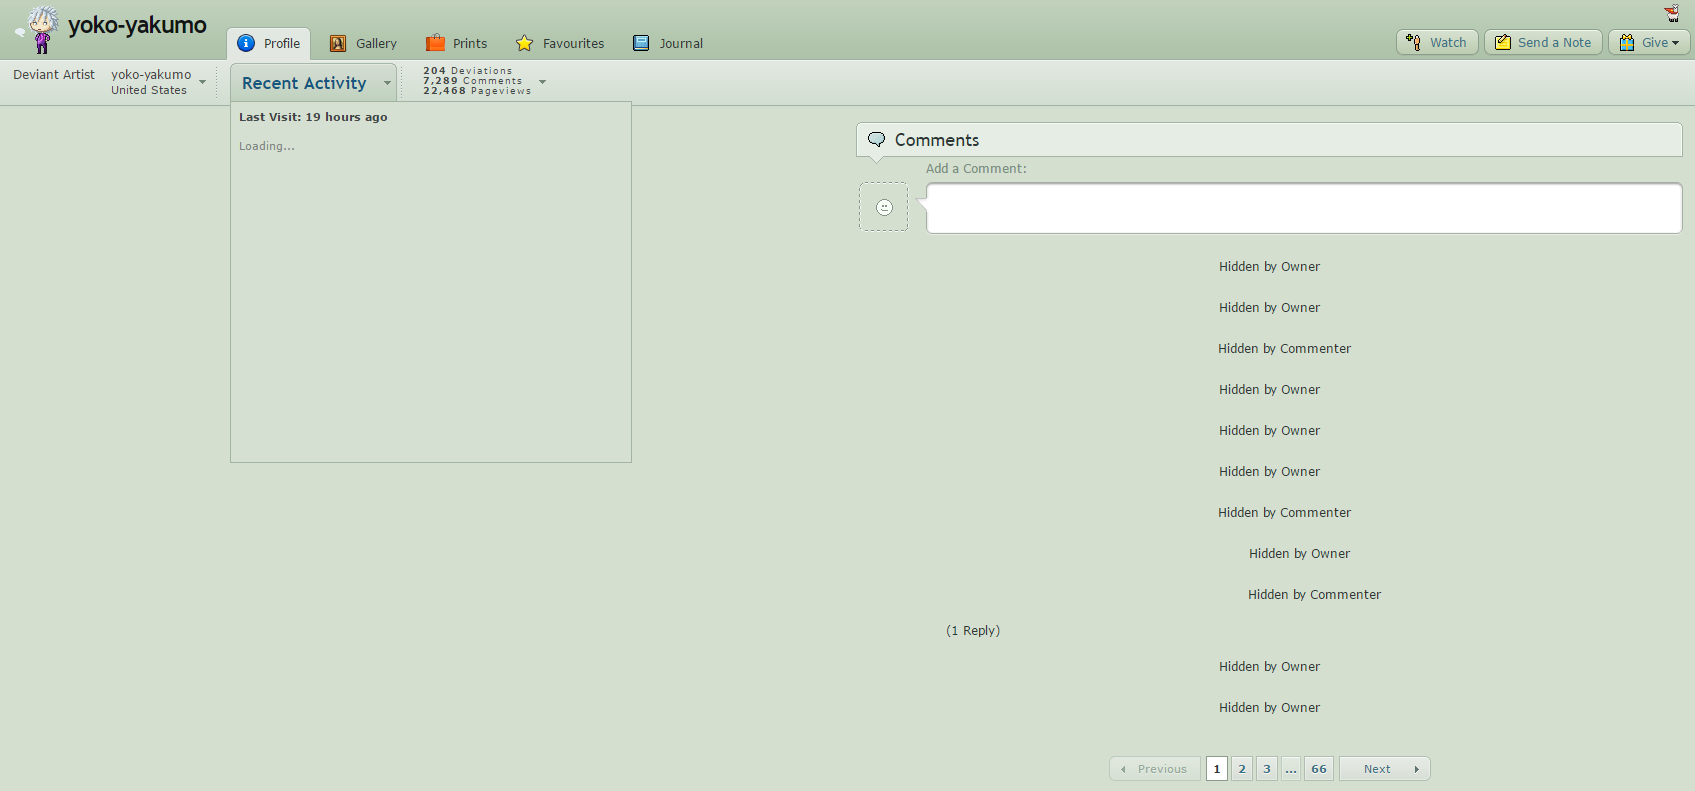Click the Previous page button
The width and height of the screenshot is (1695, 791).
coord(1156,769)
